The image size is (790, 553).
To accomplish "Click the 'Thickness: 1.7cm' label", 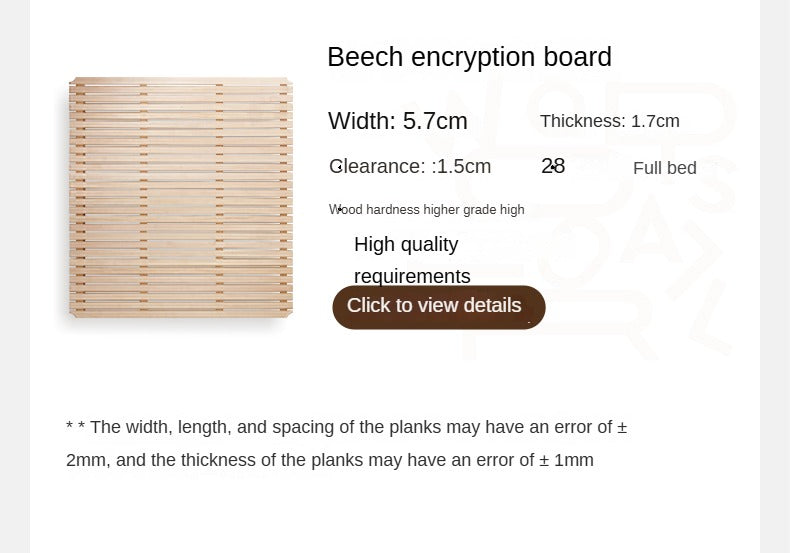I will [x=610, y=121].
